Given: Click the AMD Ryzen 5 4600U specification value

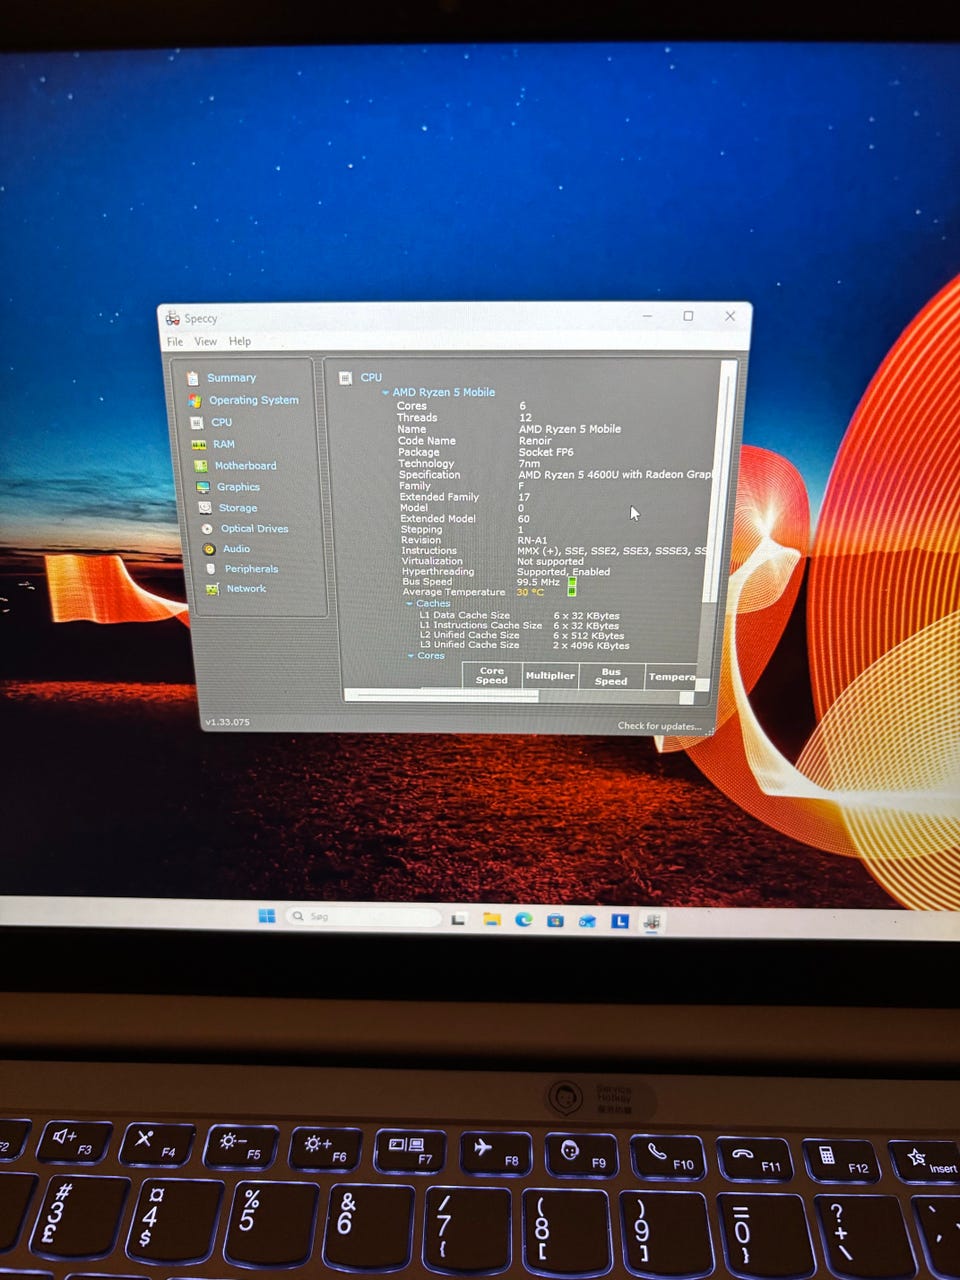Looking at the screenshot, I should point(615,475).
